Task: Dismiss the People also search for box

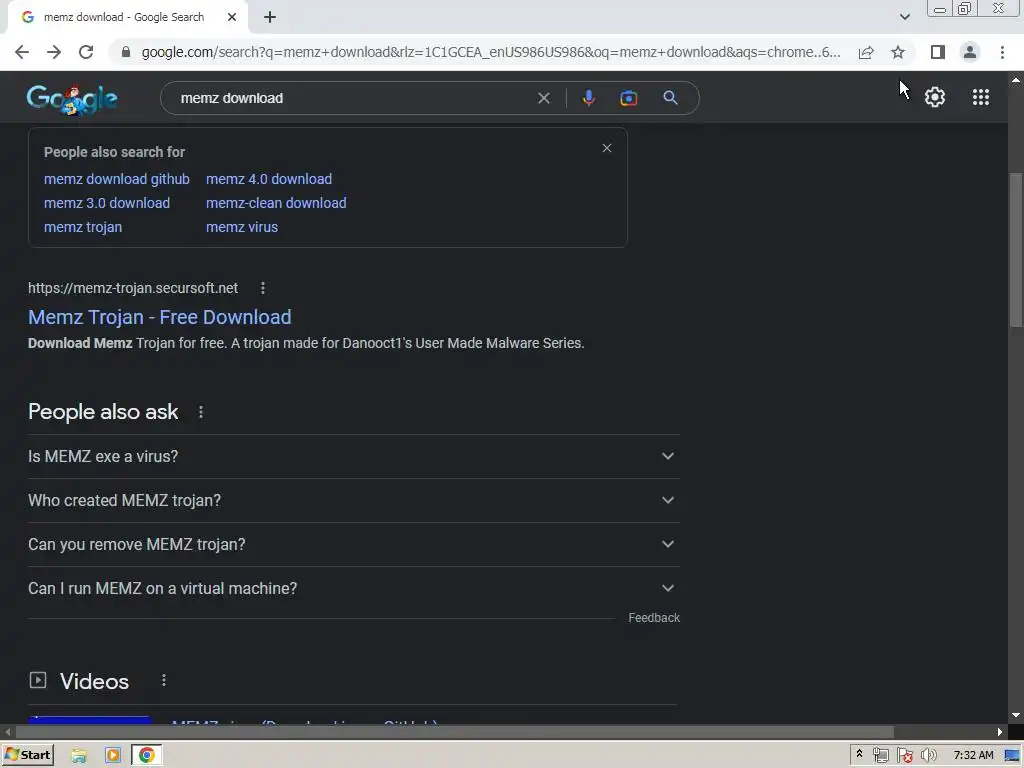Action: tap(607, 148)
